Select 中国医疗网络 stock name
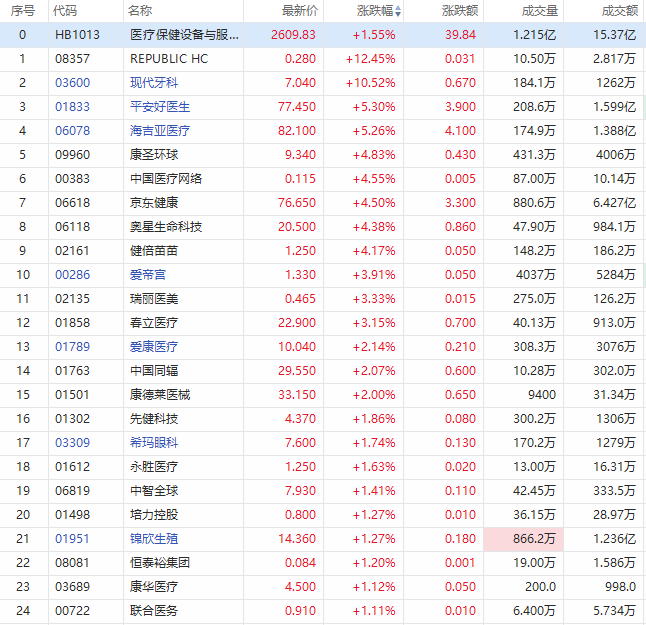This screenshot has height=625, width=646. (166, 179)
